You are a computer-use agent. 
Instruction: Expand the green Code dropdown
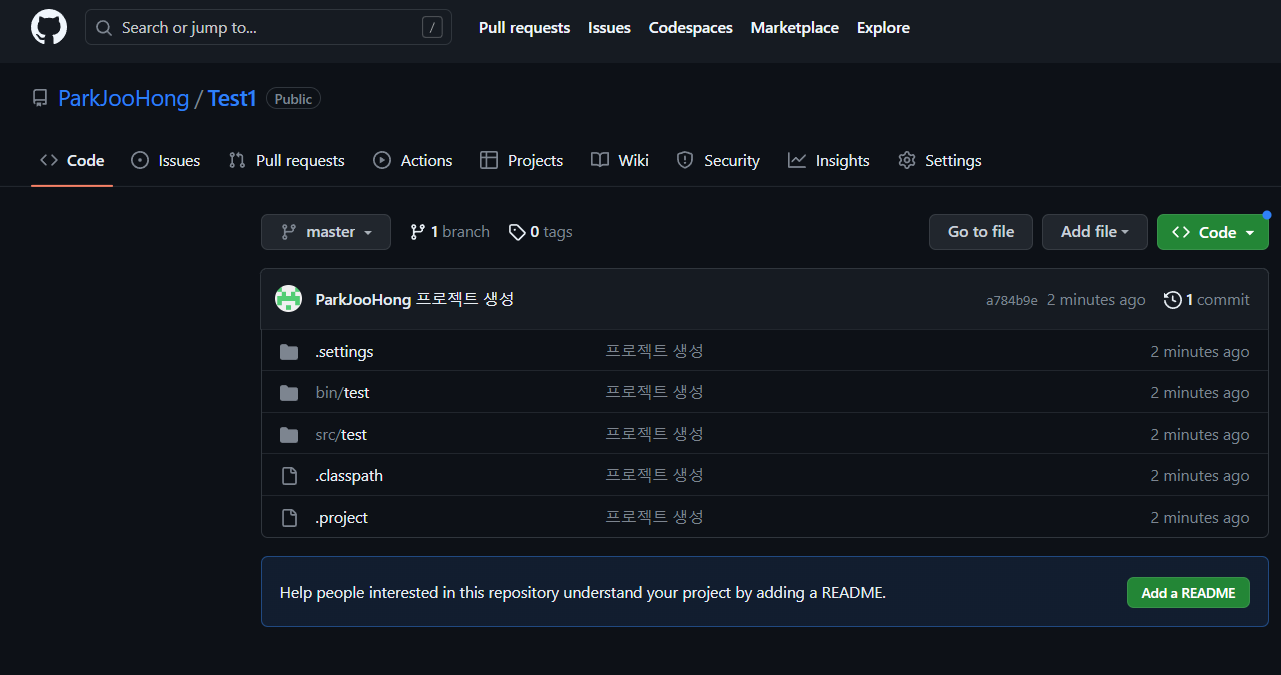pyautogui.click(x=1213, y=232)
